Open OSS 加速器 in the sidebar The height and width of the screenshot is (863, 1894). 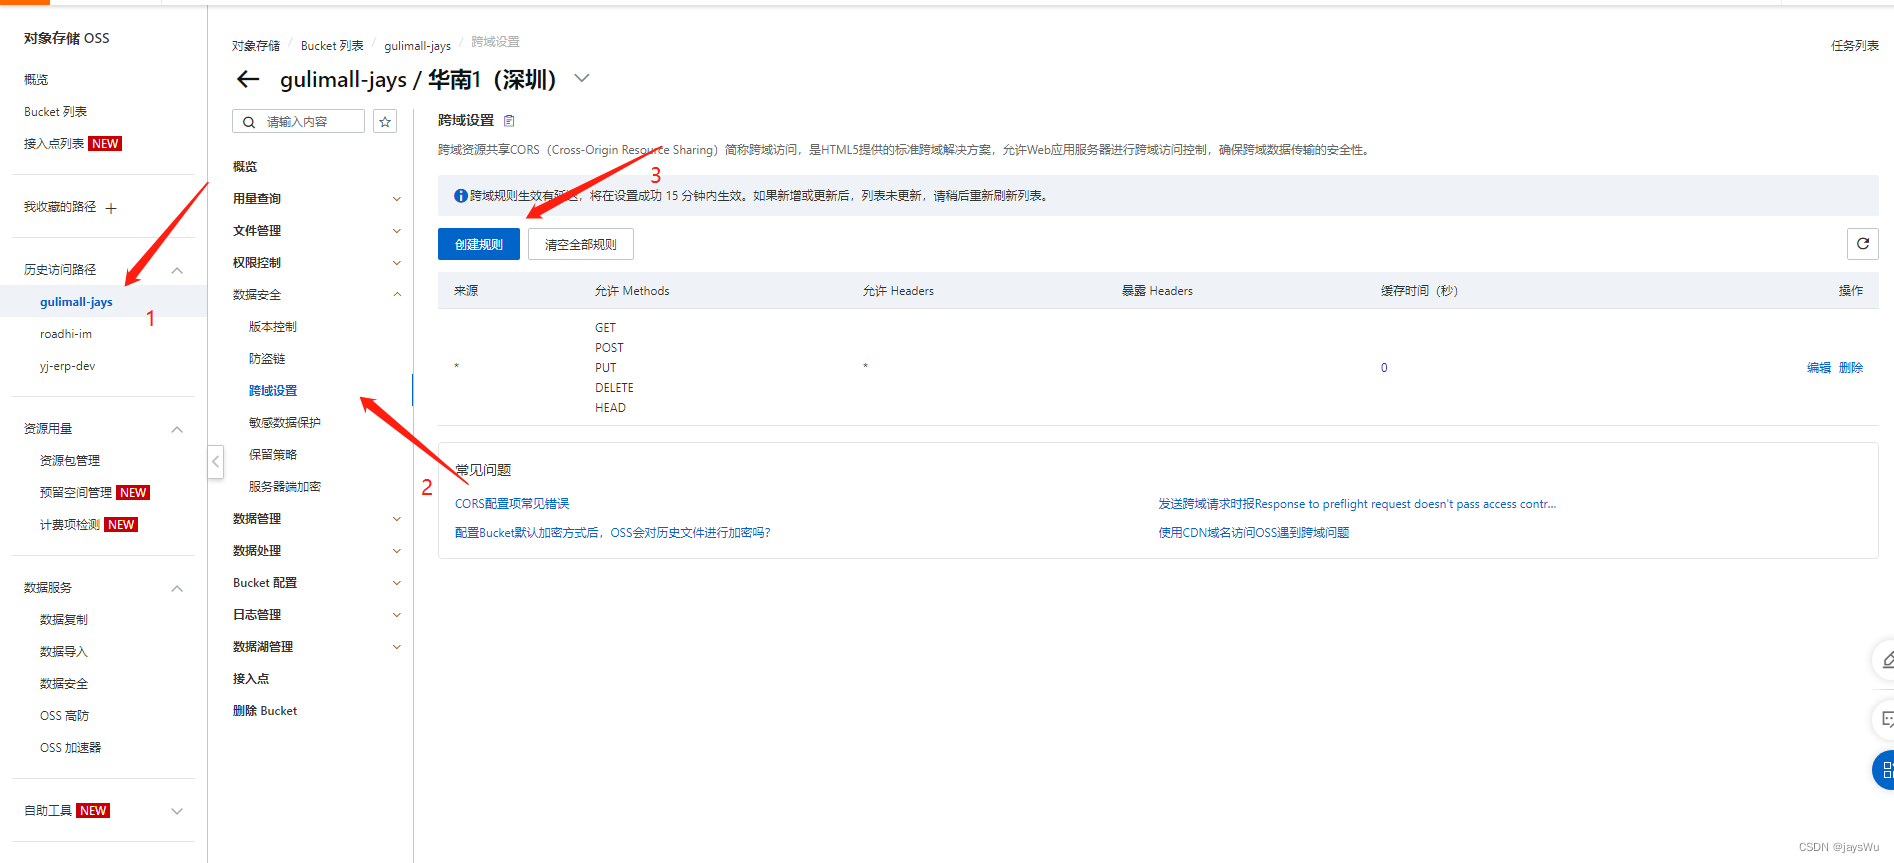70,748
